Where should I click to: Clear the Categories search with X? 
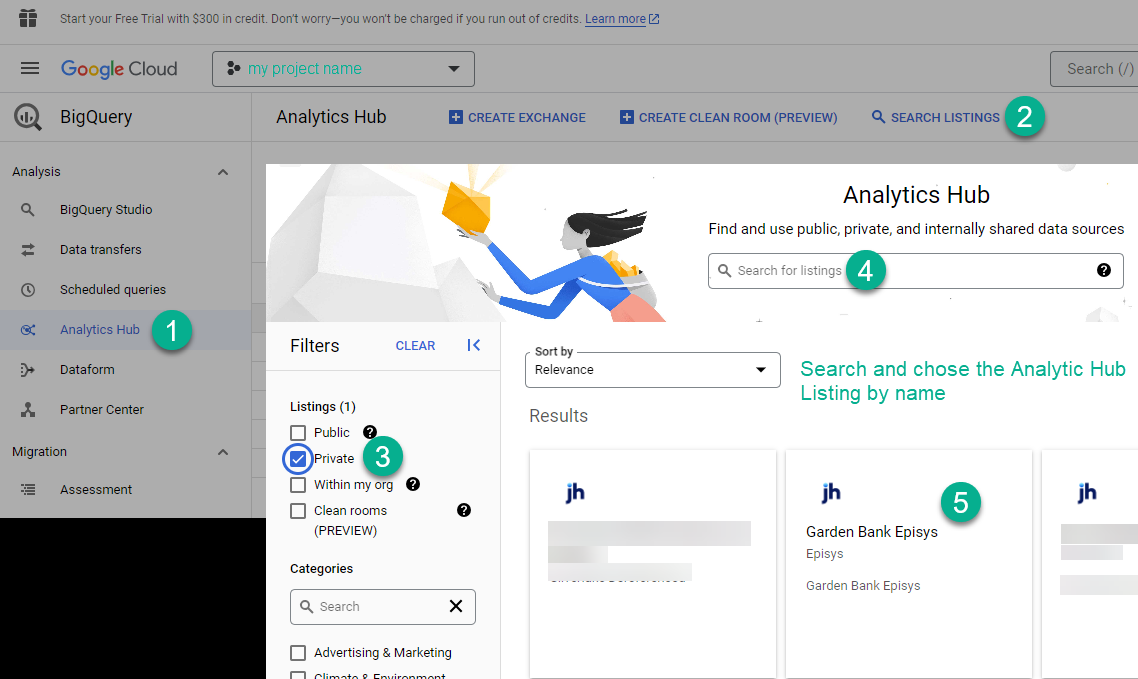(x=456, y=606)
